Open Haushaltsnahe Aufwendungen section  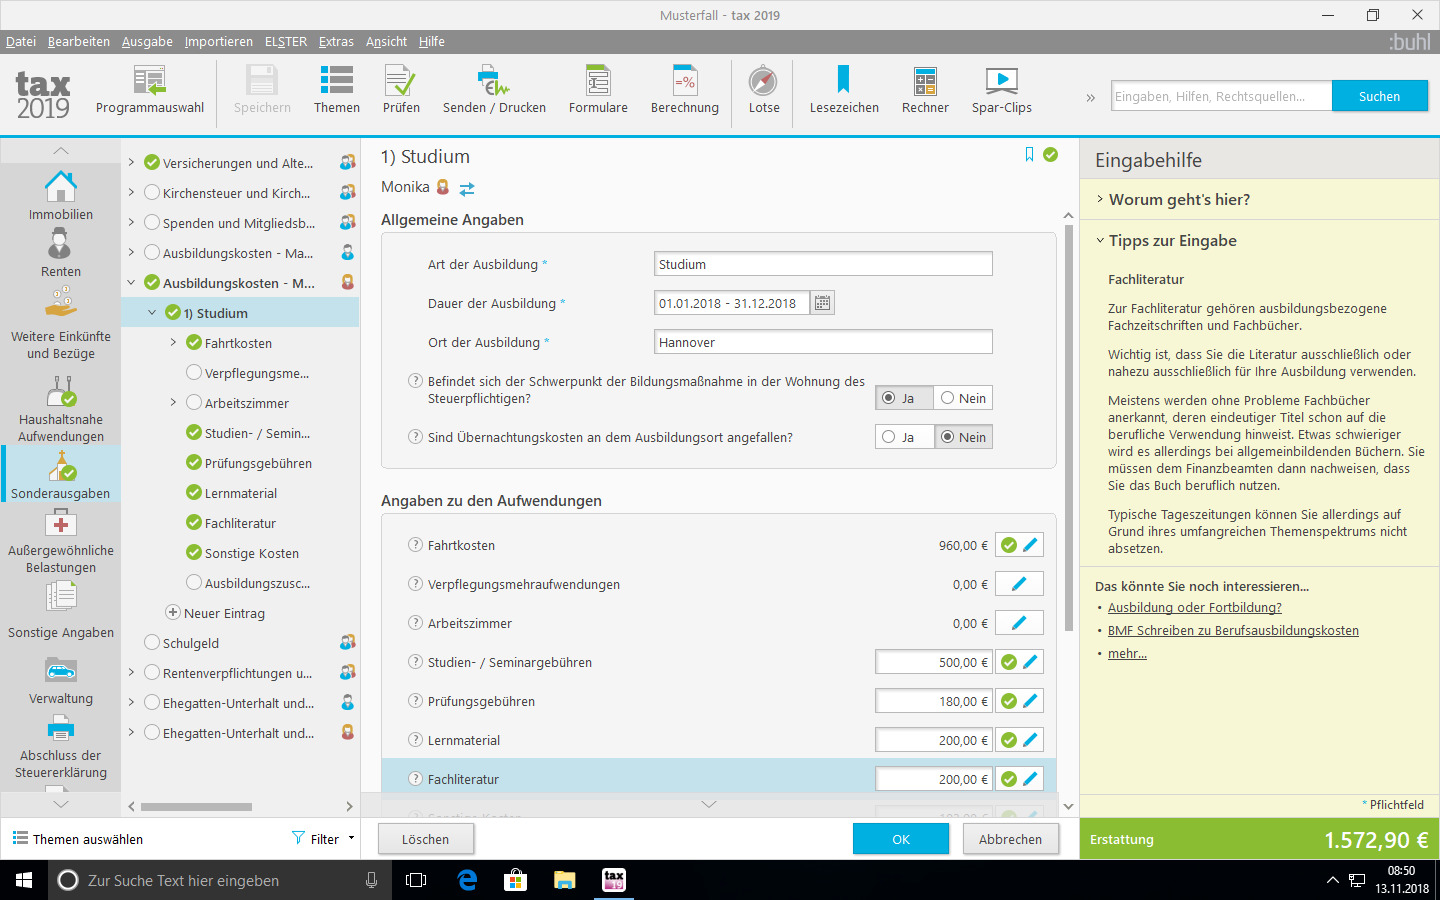click(x=60, y=409)
